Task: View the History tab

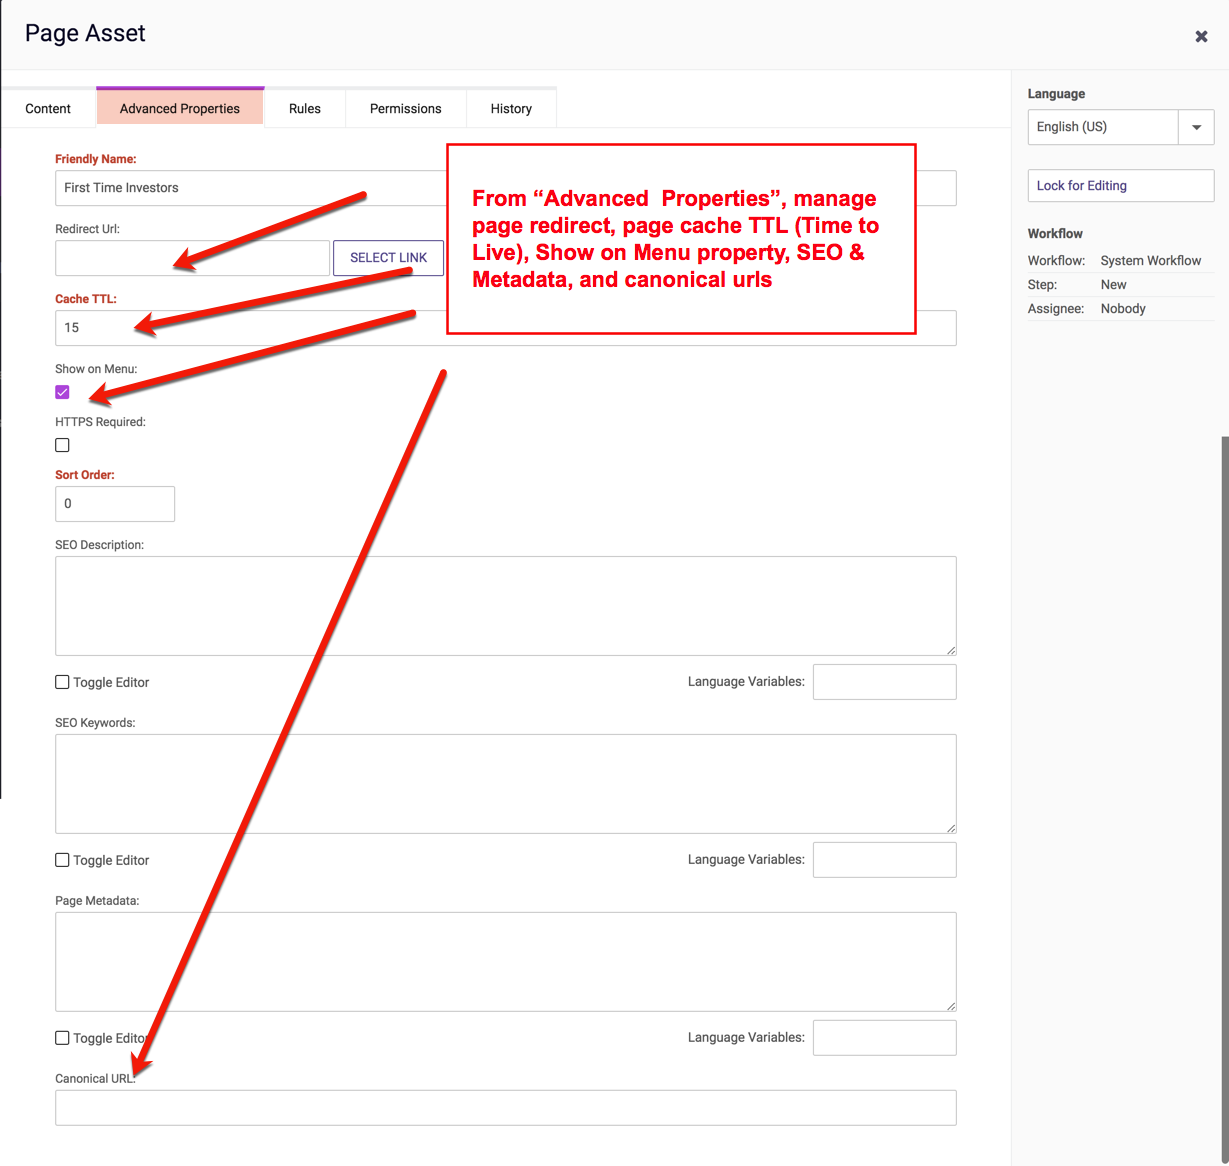Action: [x=511, y=109]
